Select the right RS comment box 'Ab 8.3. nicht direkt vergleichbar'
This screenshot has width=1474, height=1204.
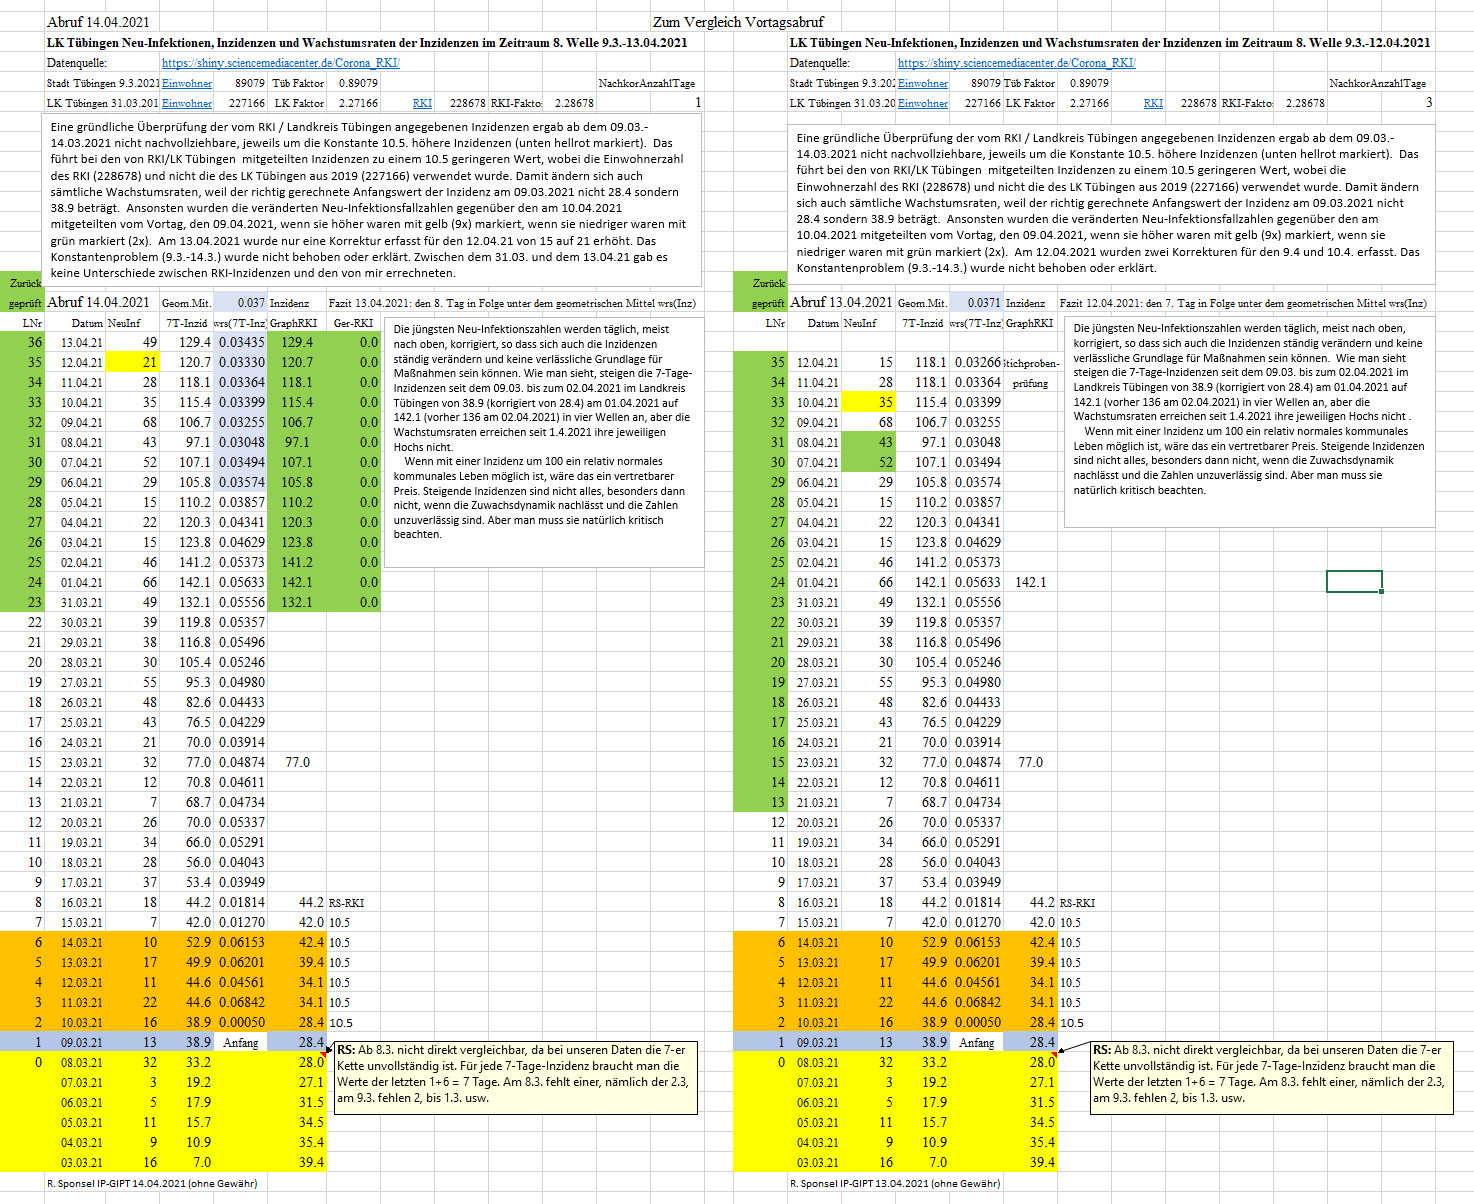click(x=1272, y=1077)
